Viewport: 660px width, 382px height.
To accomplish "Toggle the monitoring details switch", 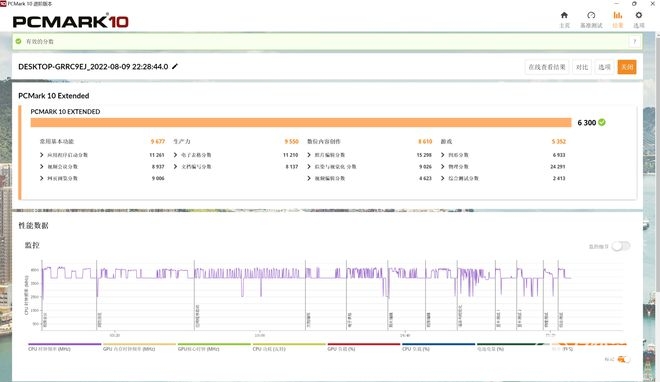I will (x=621, y=246).
